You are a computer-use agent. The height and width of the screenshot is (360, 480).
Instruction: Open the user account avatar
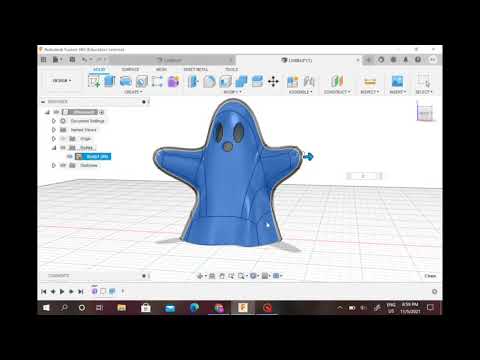(x=433, y=60)
